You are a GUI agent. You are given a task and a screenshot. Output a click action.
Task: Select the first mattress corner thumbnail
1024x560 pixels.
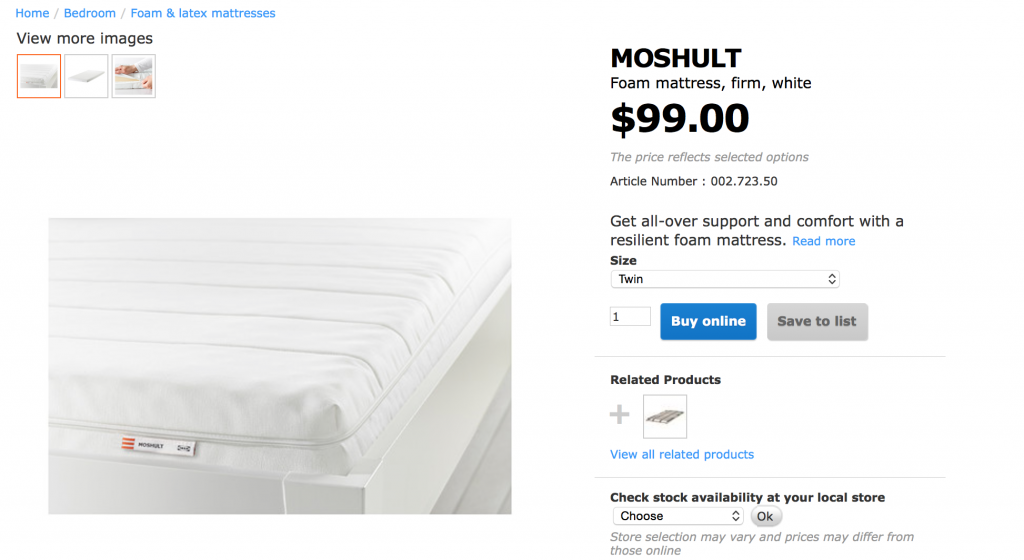(x=39, y=76)
